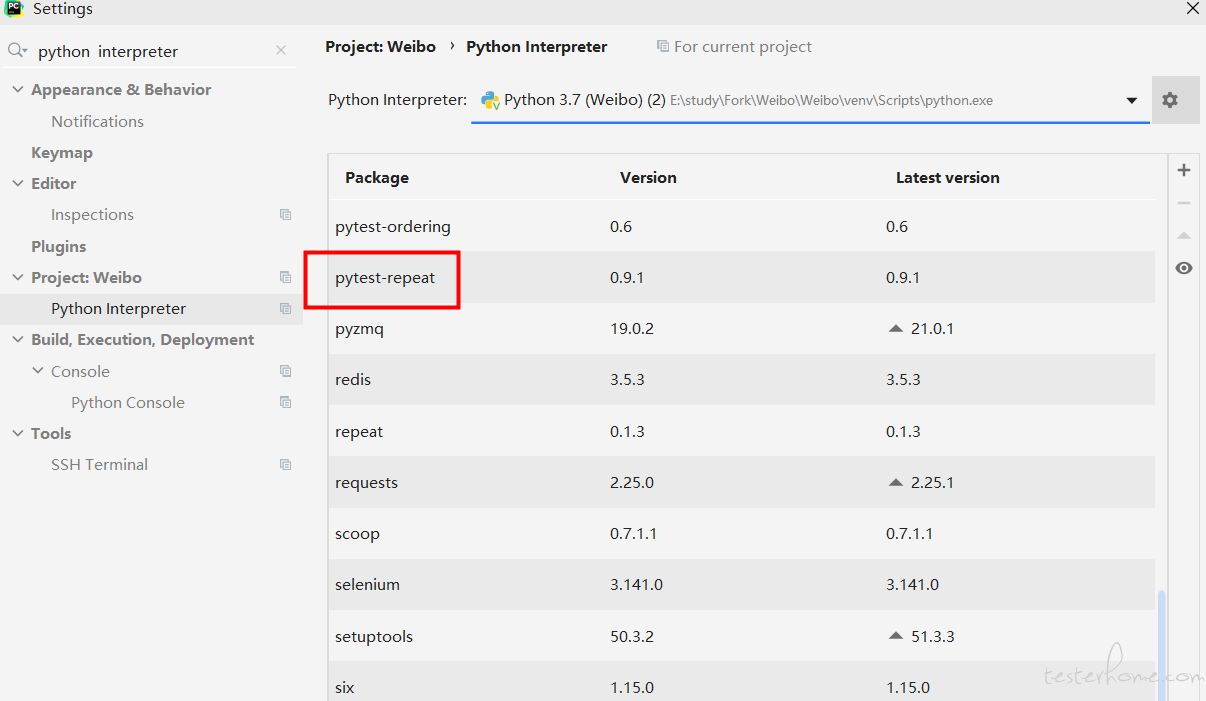Click project-level icon beside Python Interpreter
1206x701 pixels.
coord(286,309)
